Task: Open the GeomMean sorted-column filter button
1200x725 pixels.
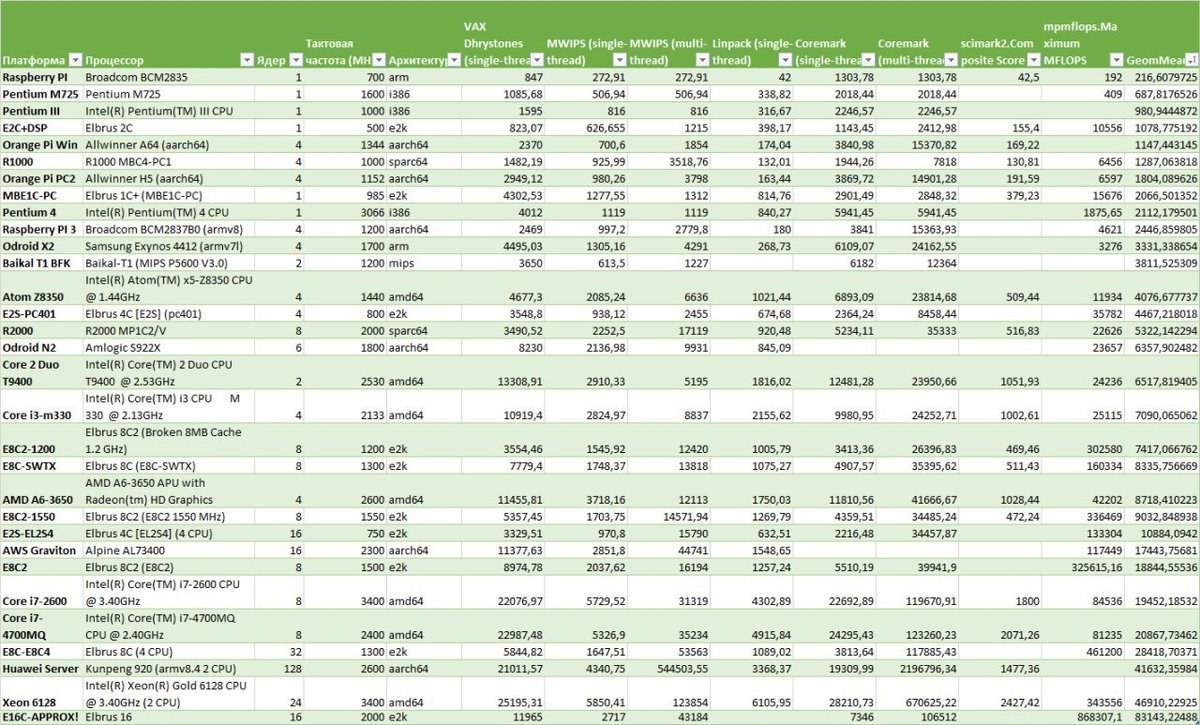Action: click(x=1190, y=61)
